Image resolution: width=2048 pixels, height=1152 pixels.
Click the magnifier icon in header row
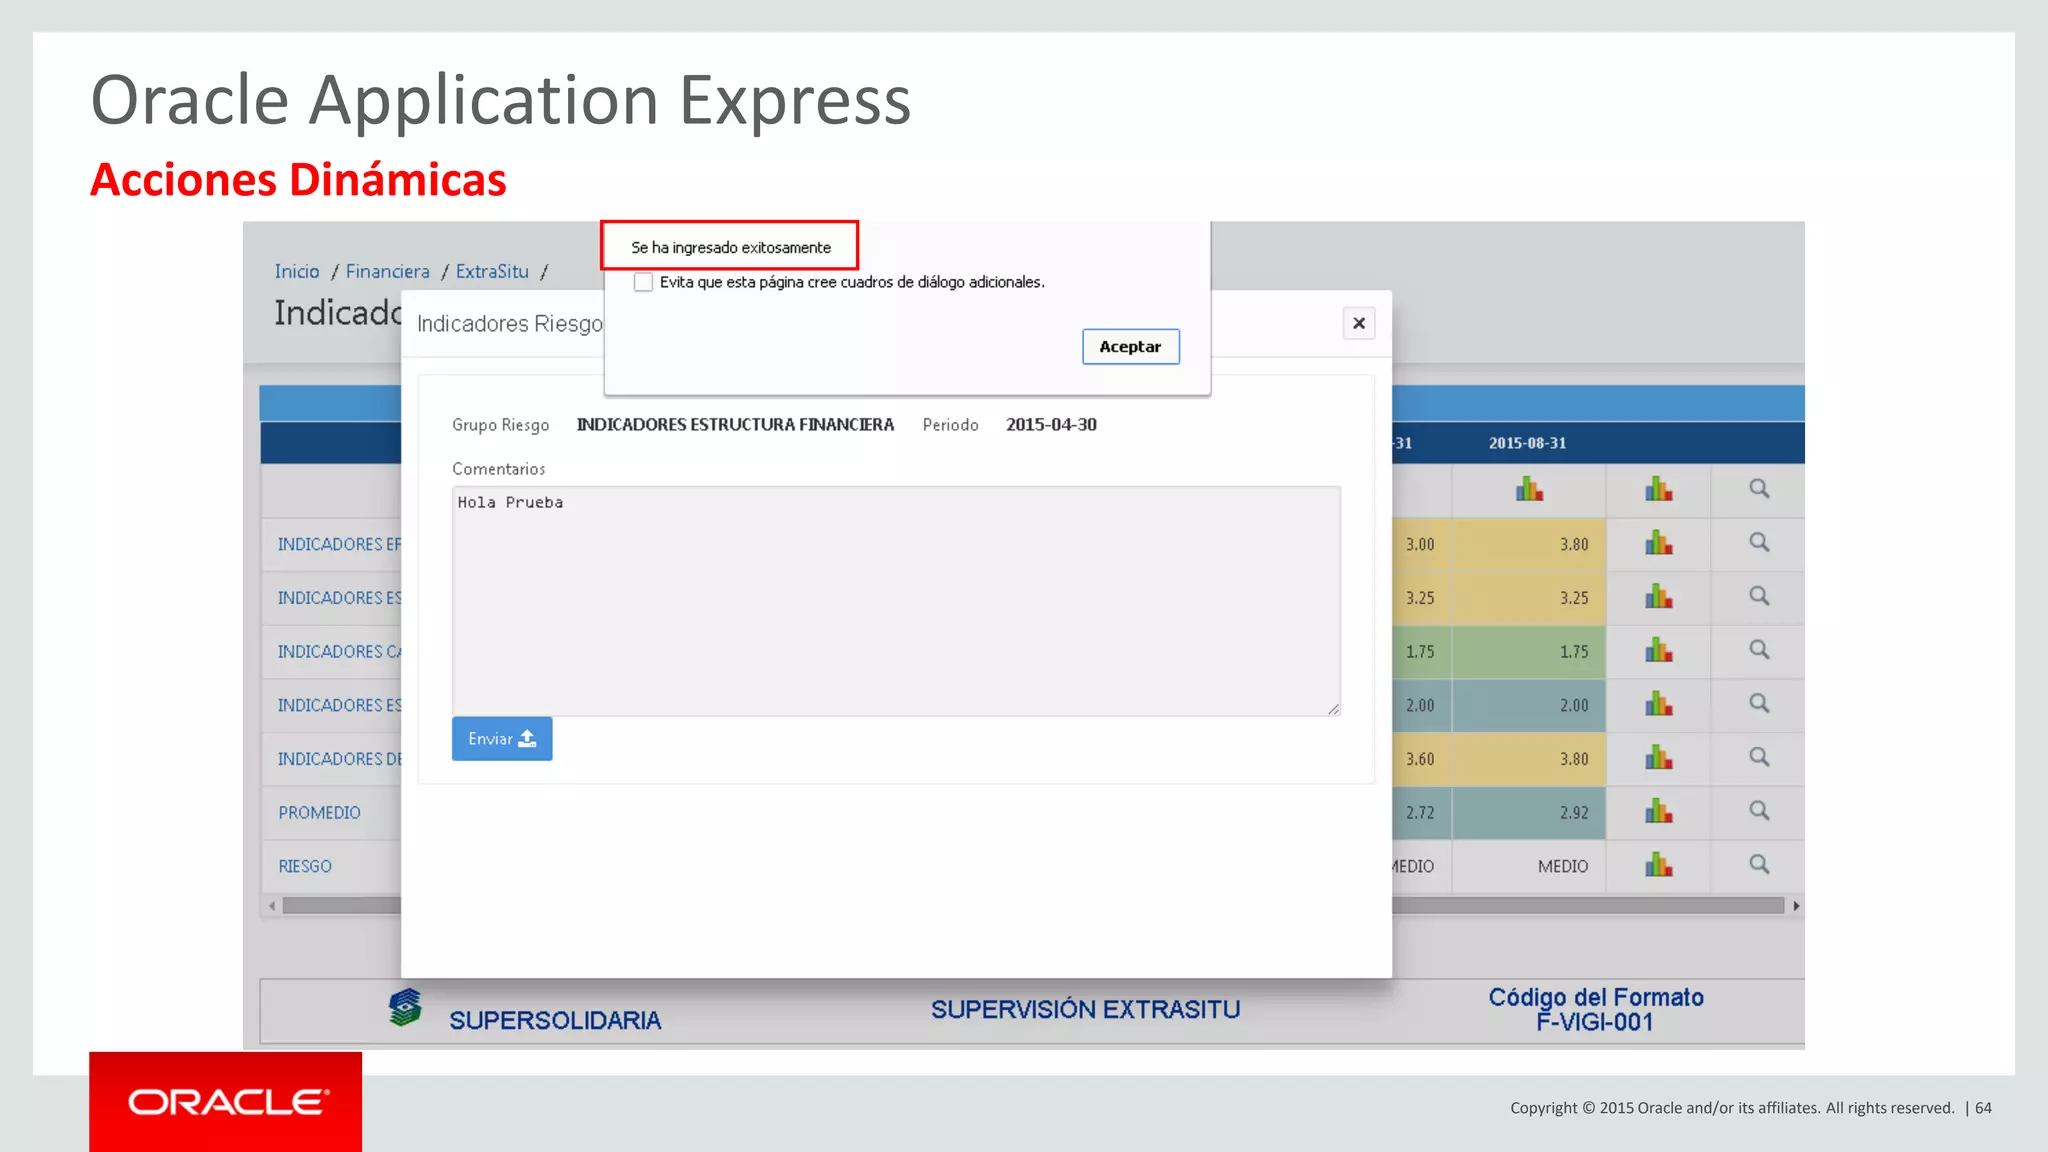coord(1759,489)
